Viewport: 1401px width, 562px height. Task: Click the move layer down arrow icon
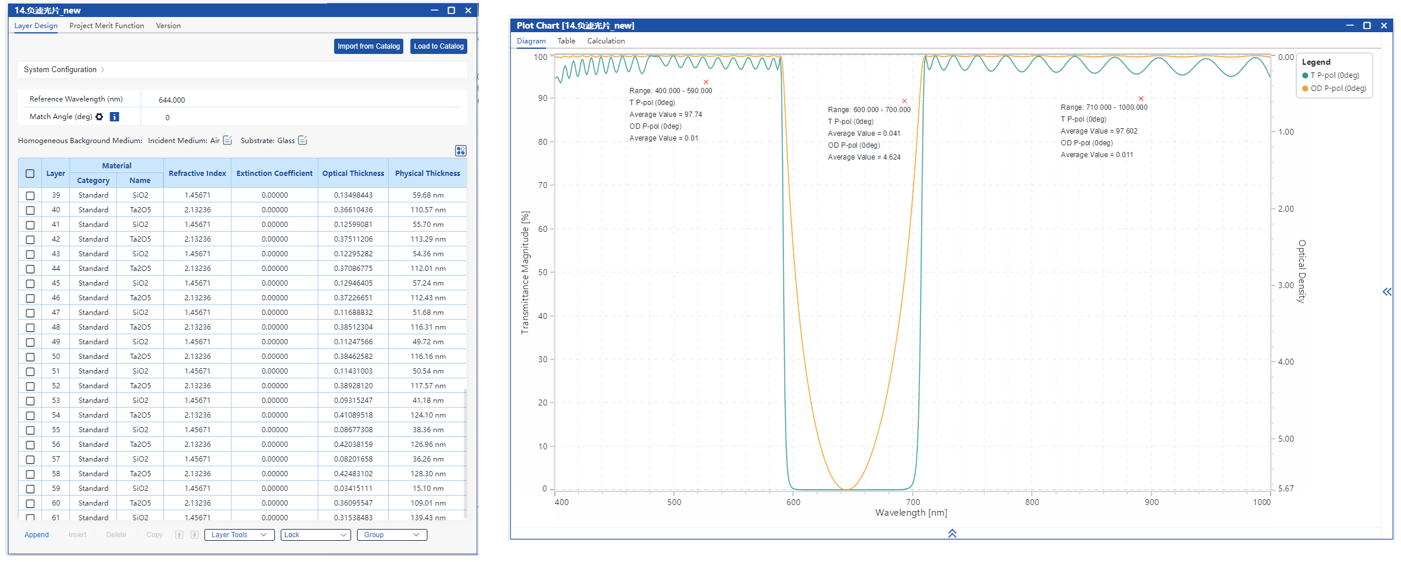point(194,535)
